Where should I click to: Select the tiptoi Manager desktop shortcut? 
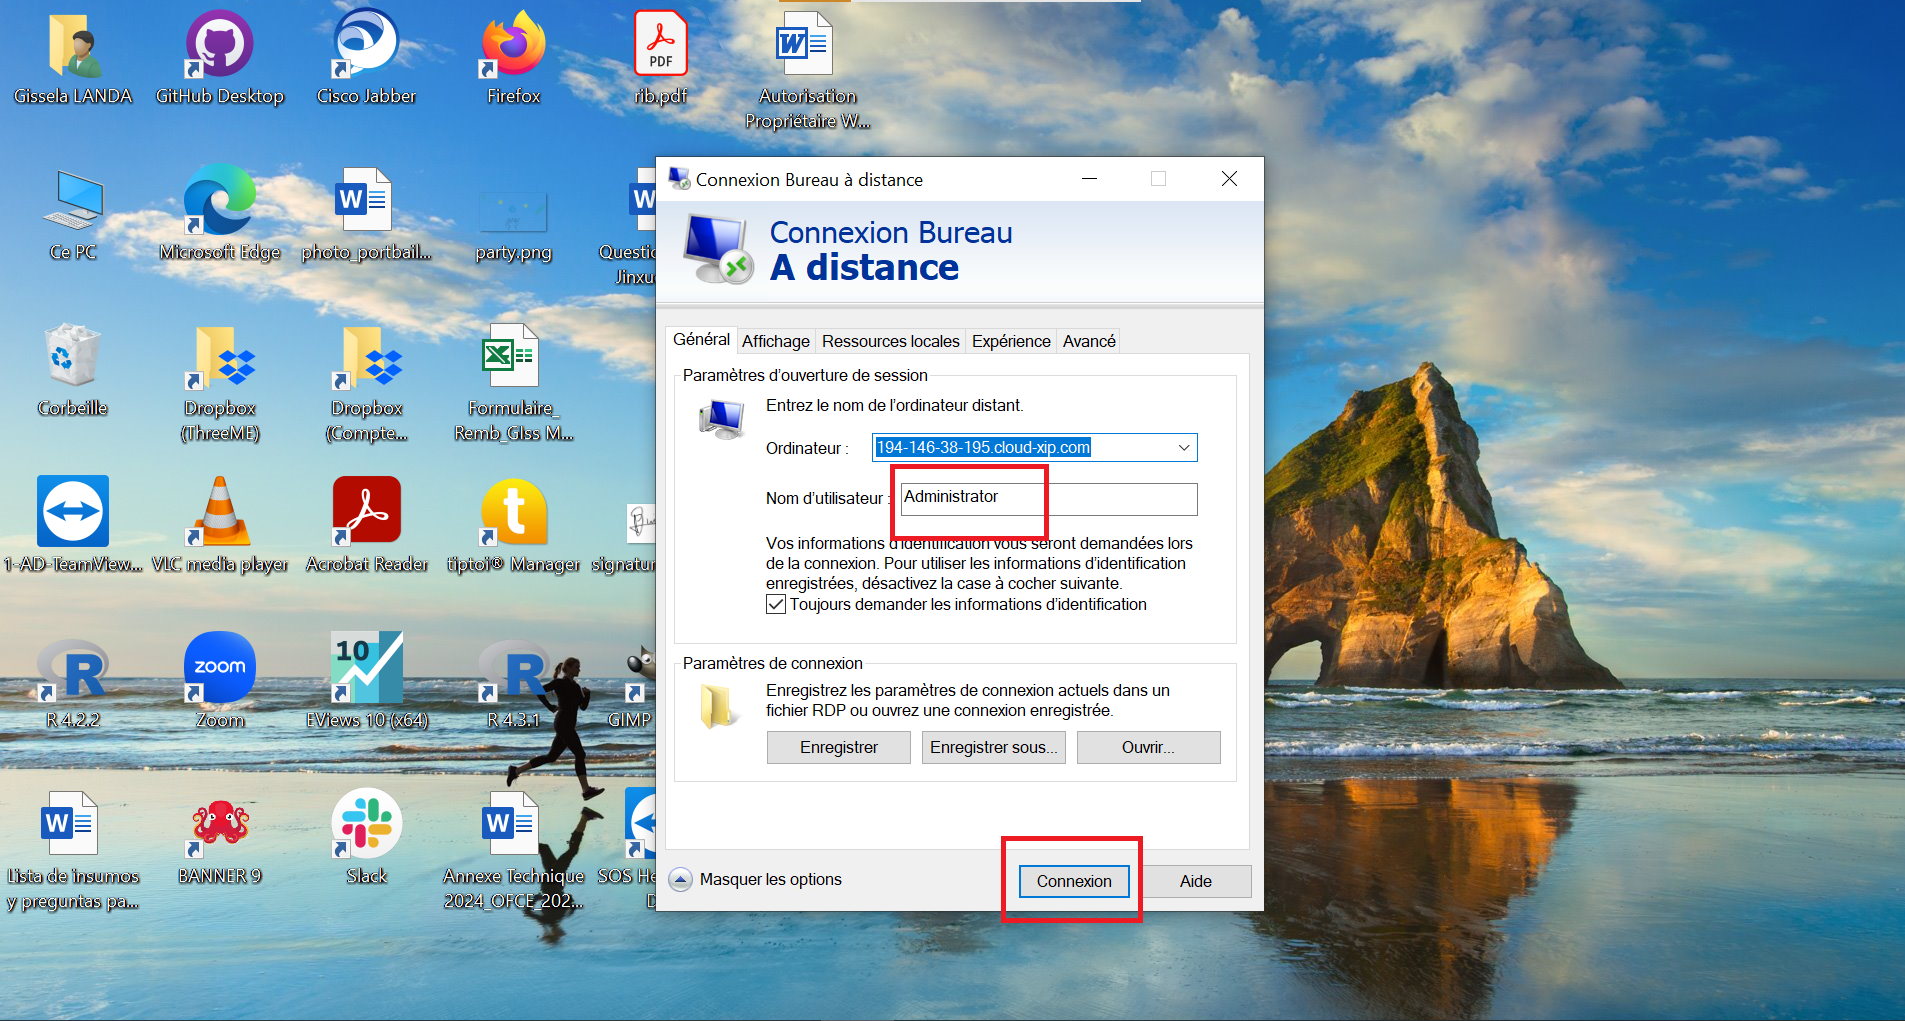pos(513,511)
